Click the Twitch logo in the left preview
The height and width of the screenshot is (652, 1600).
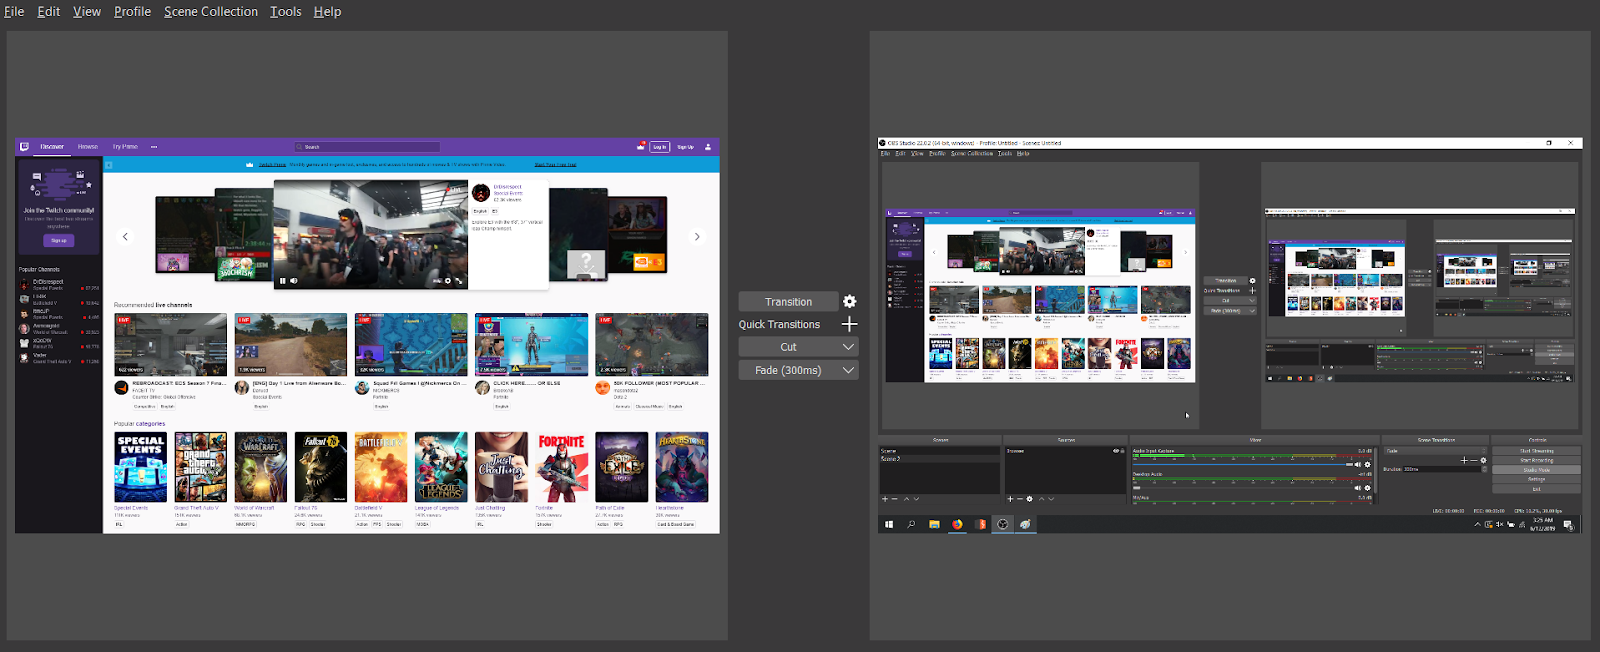(x=24, y=146)
